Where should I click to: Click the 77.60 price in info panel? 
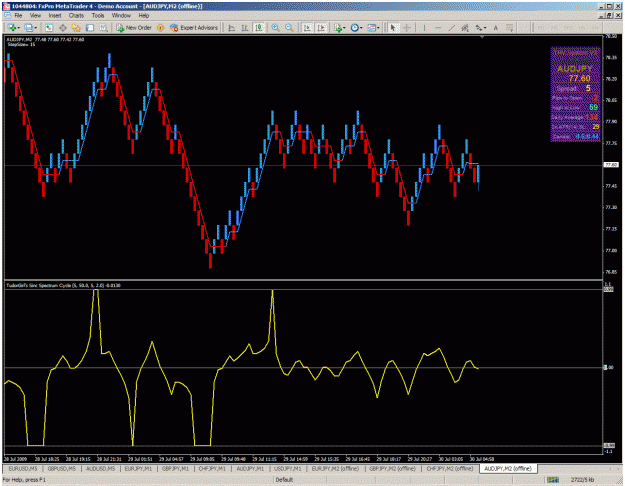coord(579,78)
